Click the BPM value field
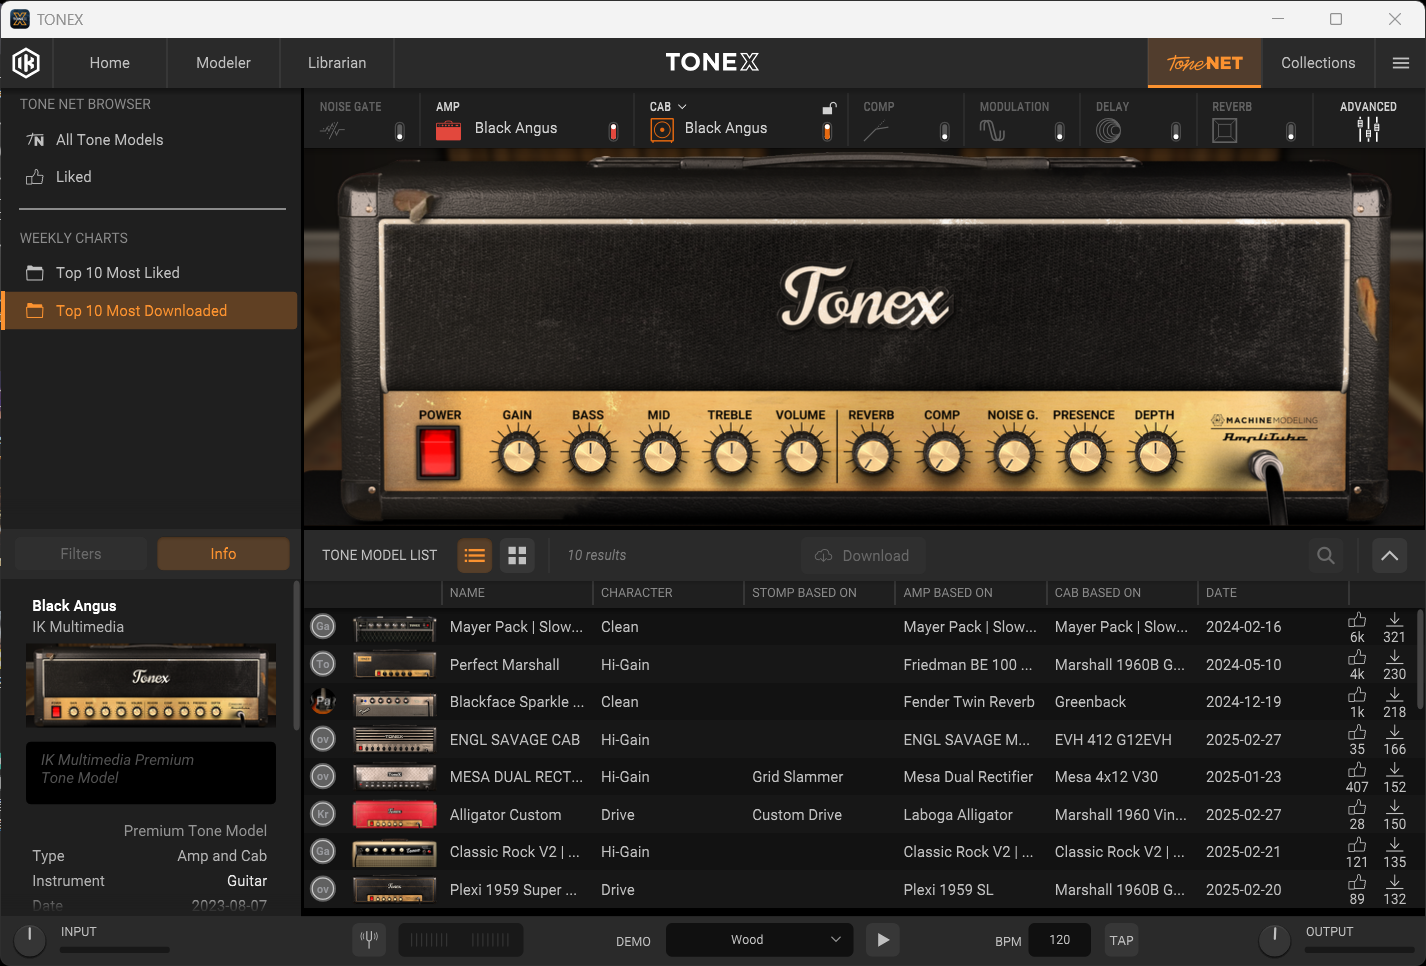Screen dimensions: 1426x966 (1060, 940)
